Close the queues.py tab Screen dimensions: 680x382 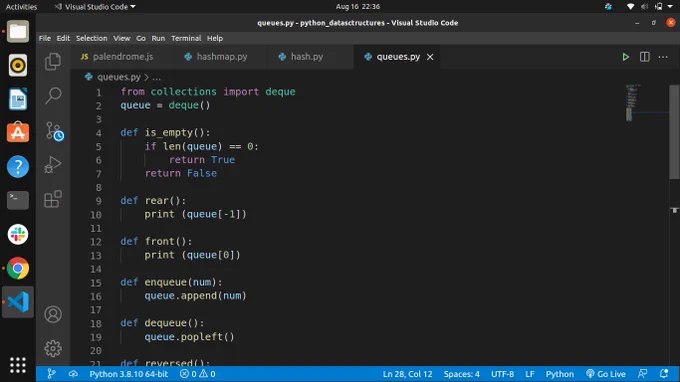pyautogui.click(x=430, y=57)
